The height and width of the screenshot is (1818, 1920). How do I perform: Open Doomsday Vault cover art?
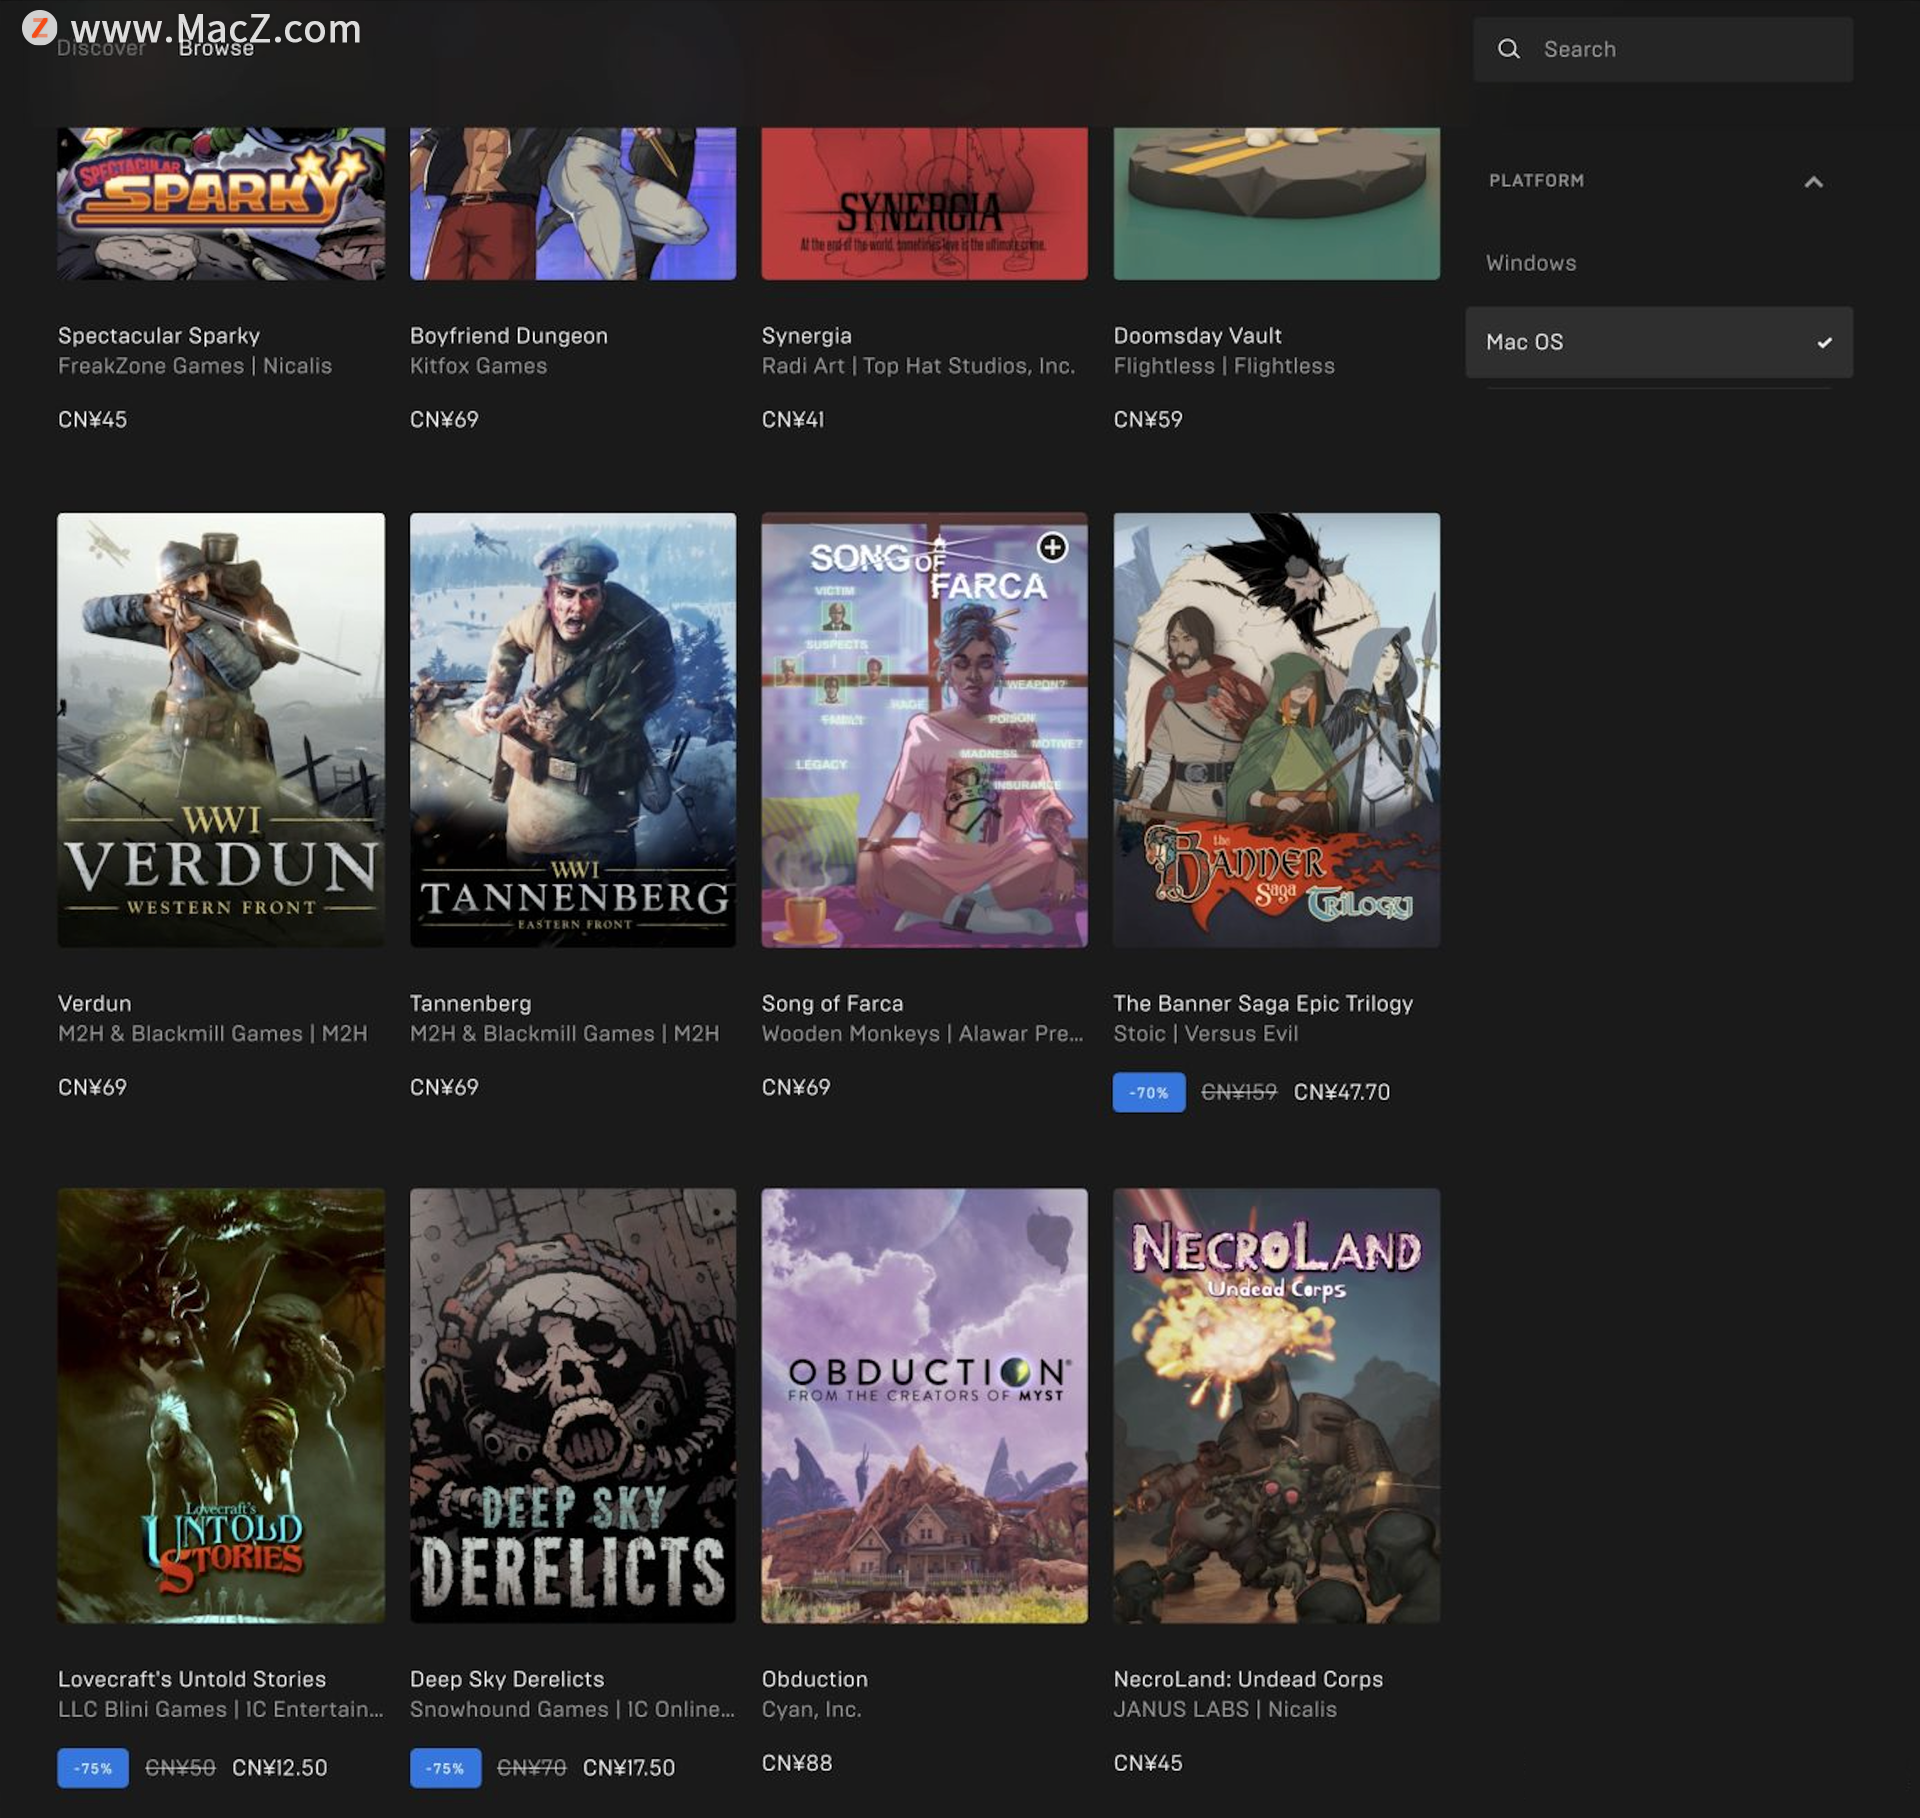(x=1276, y=203)
